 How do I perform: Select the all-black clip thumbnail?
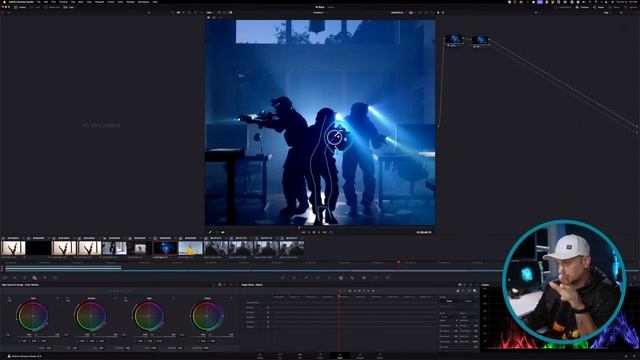pyautogui.click(x=38, y=248)
